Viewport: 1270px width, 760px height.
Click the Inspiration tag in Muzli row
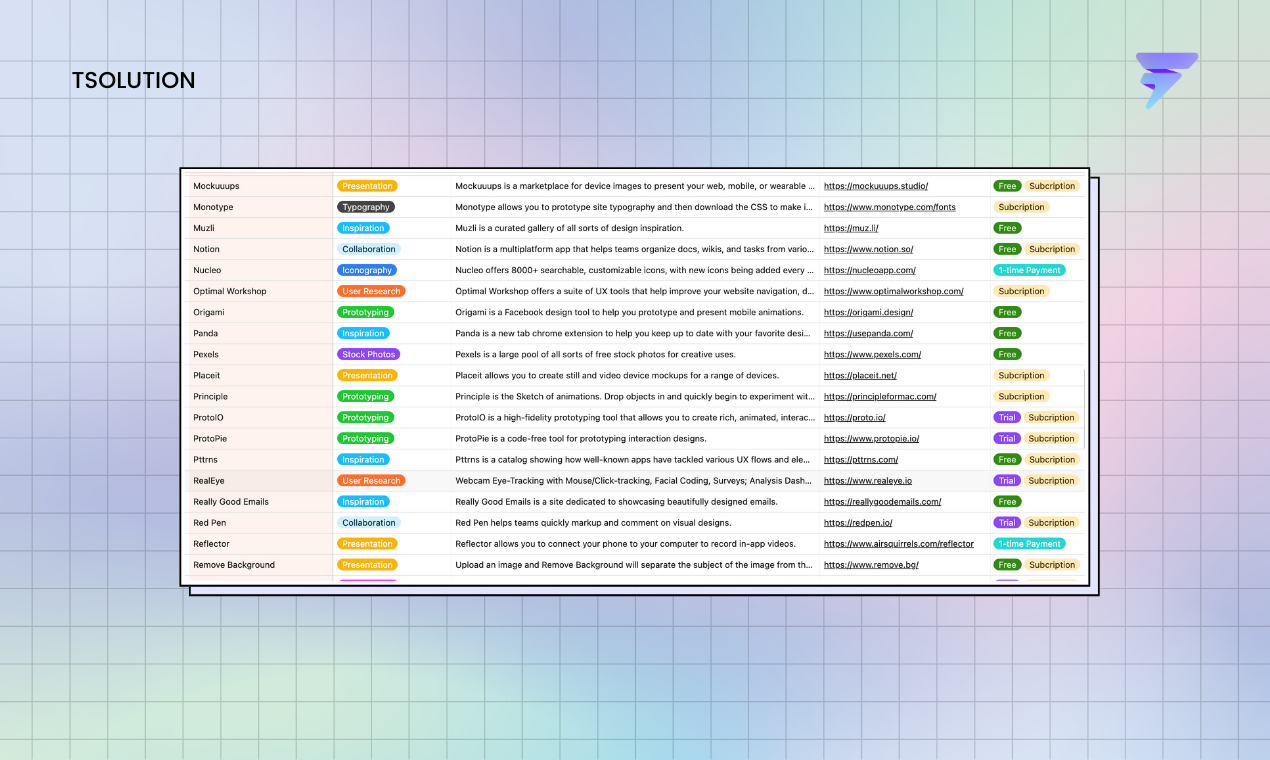tap(363, 228)
